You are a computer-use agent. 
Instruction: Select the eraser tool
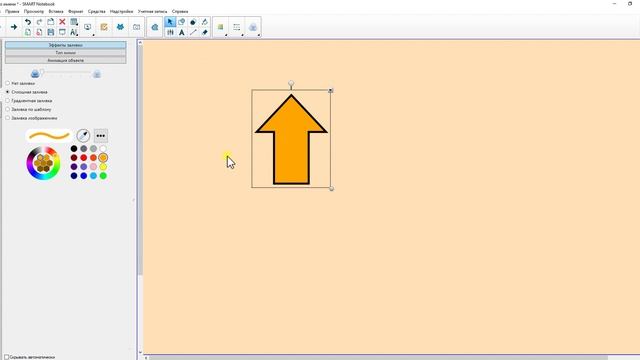click(204, 32)
